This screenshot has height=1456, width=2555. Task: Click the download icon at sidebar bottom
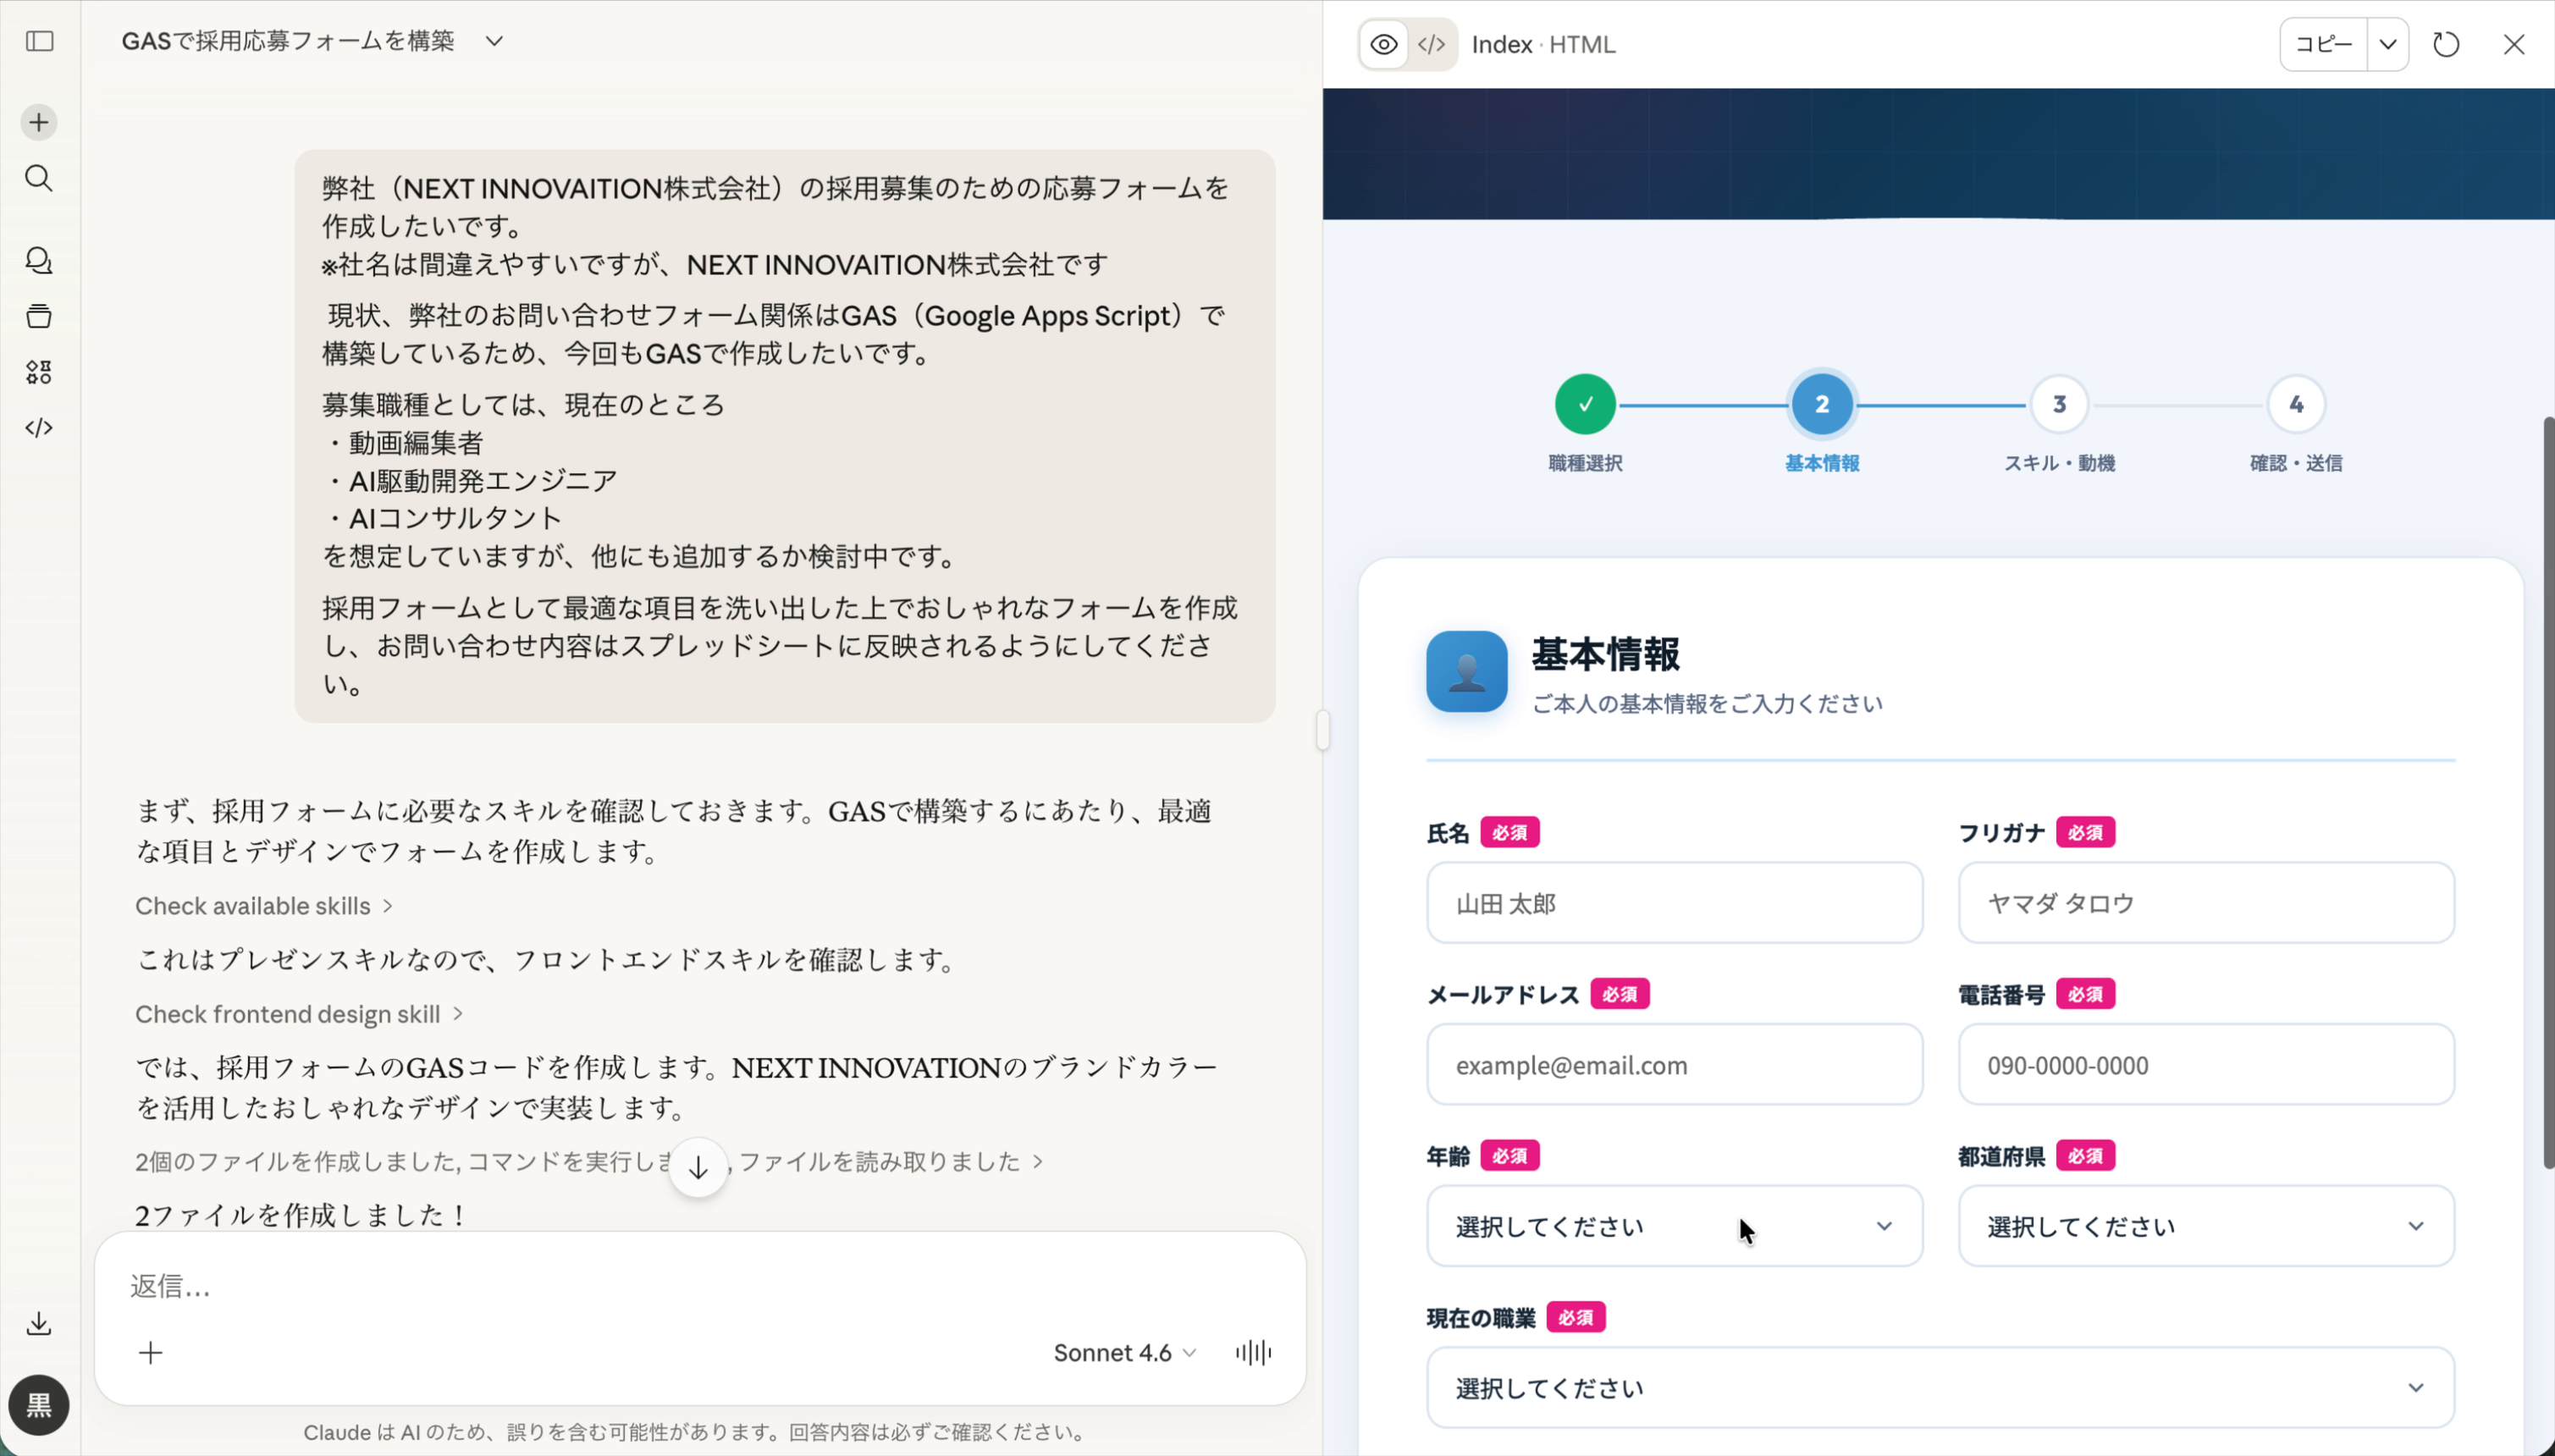(38, 1322)
